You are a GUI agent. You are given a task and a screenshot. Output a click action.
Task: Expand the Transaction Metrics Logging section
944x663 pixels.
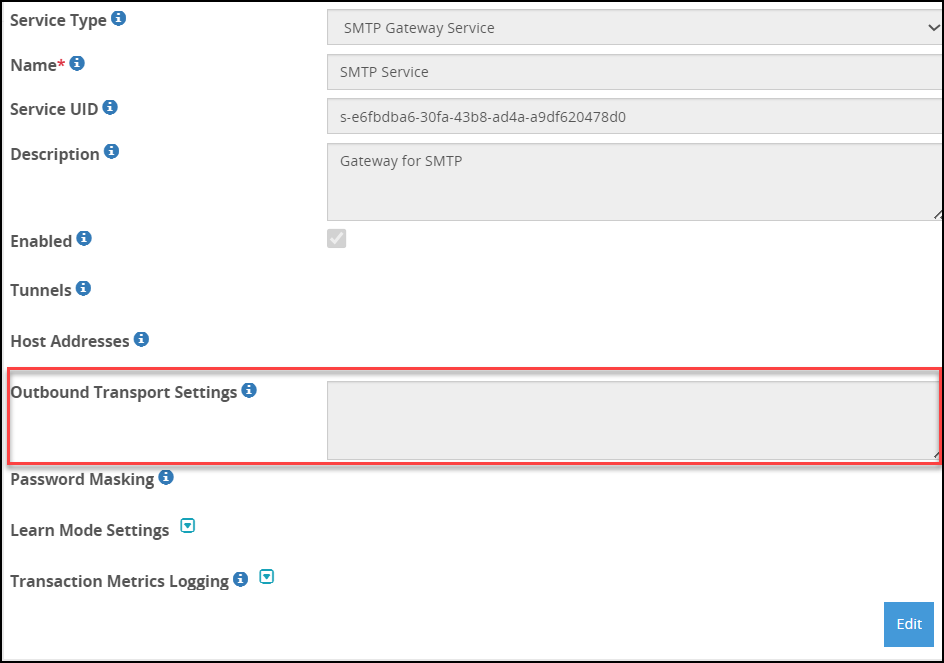point(266,577)
